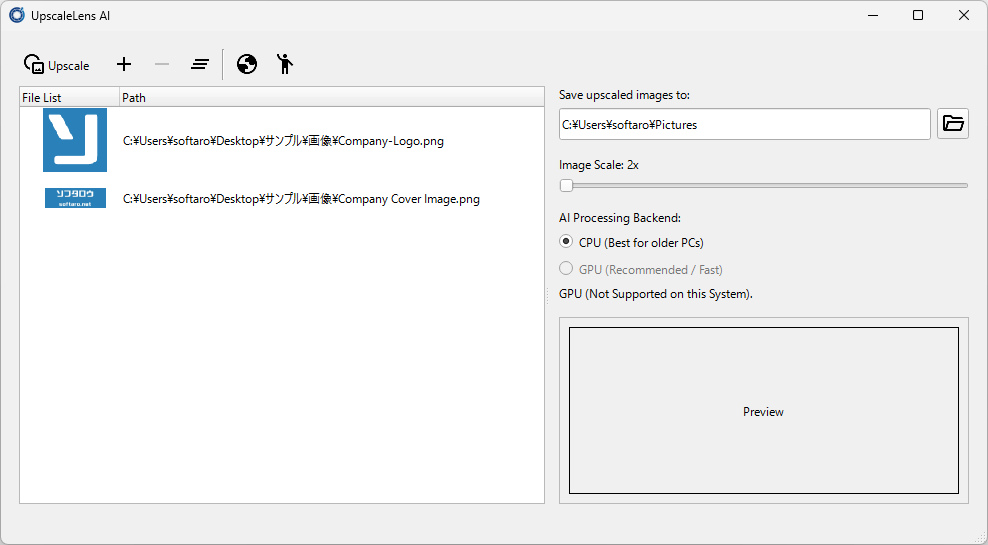Select the Company-Logo.png thumbnail
The width and height of the screenshot is (988, 545).
[x=75, y=141]
